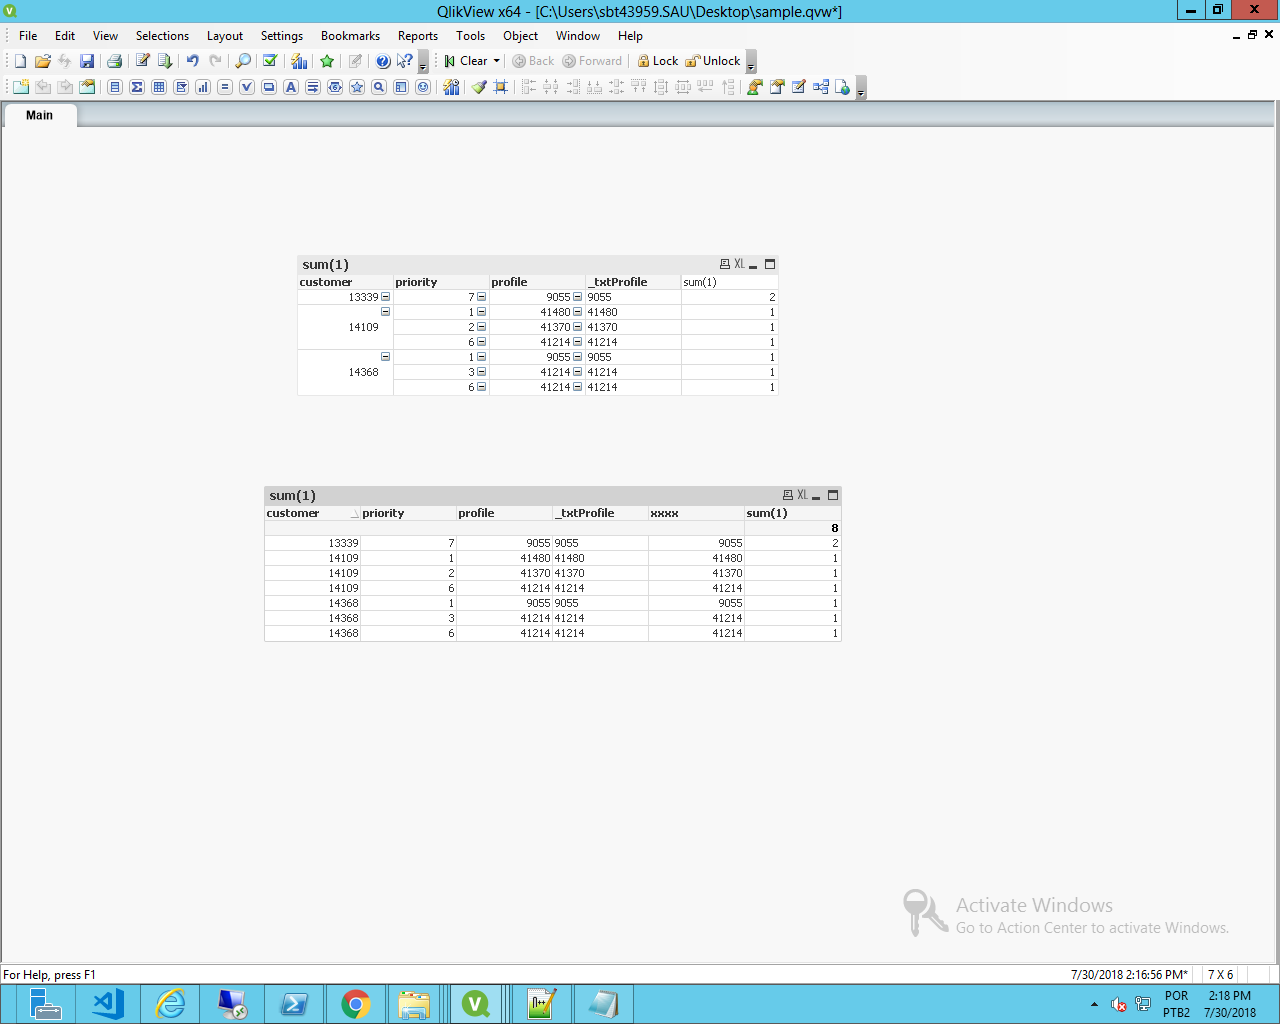
Task: Create a new Button object
Action: click(x=269, y=87)
